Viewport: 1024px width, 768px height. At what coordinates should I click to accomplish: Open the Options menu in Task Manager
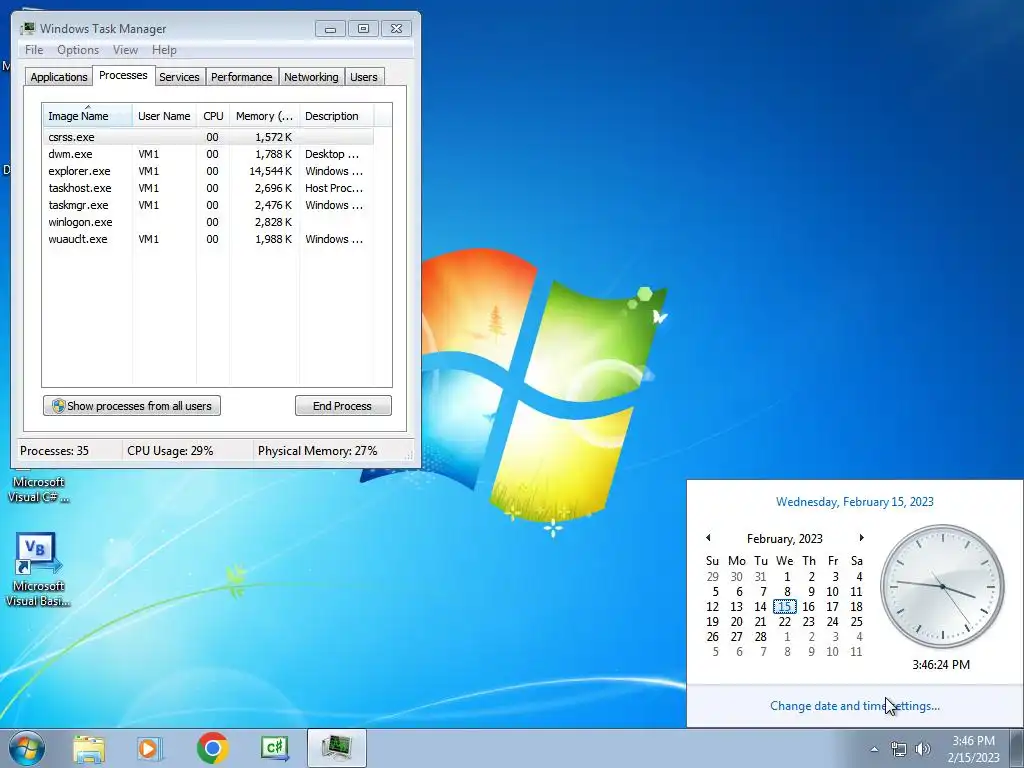pos(78,50)
